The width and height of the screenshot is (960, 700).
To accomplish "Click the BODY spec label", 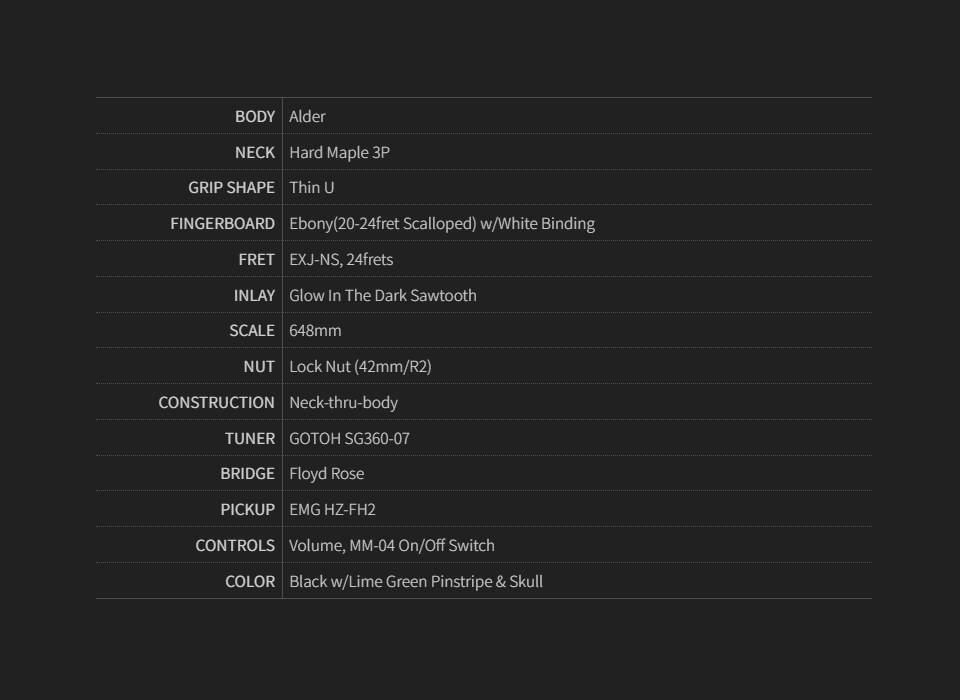I will pos(255,116).
